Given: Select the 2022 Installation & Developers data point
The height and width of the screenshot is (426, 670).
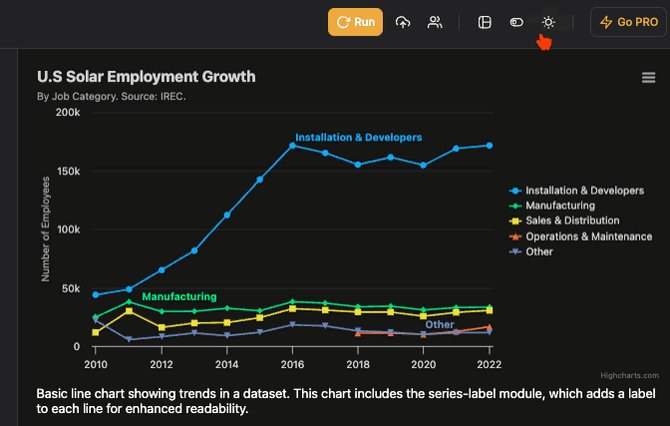Looking at the screenshot, I should [489, 146].
